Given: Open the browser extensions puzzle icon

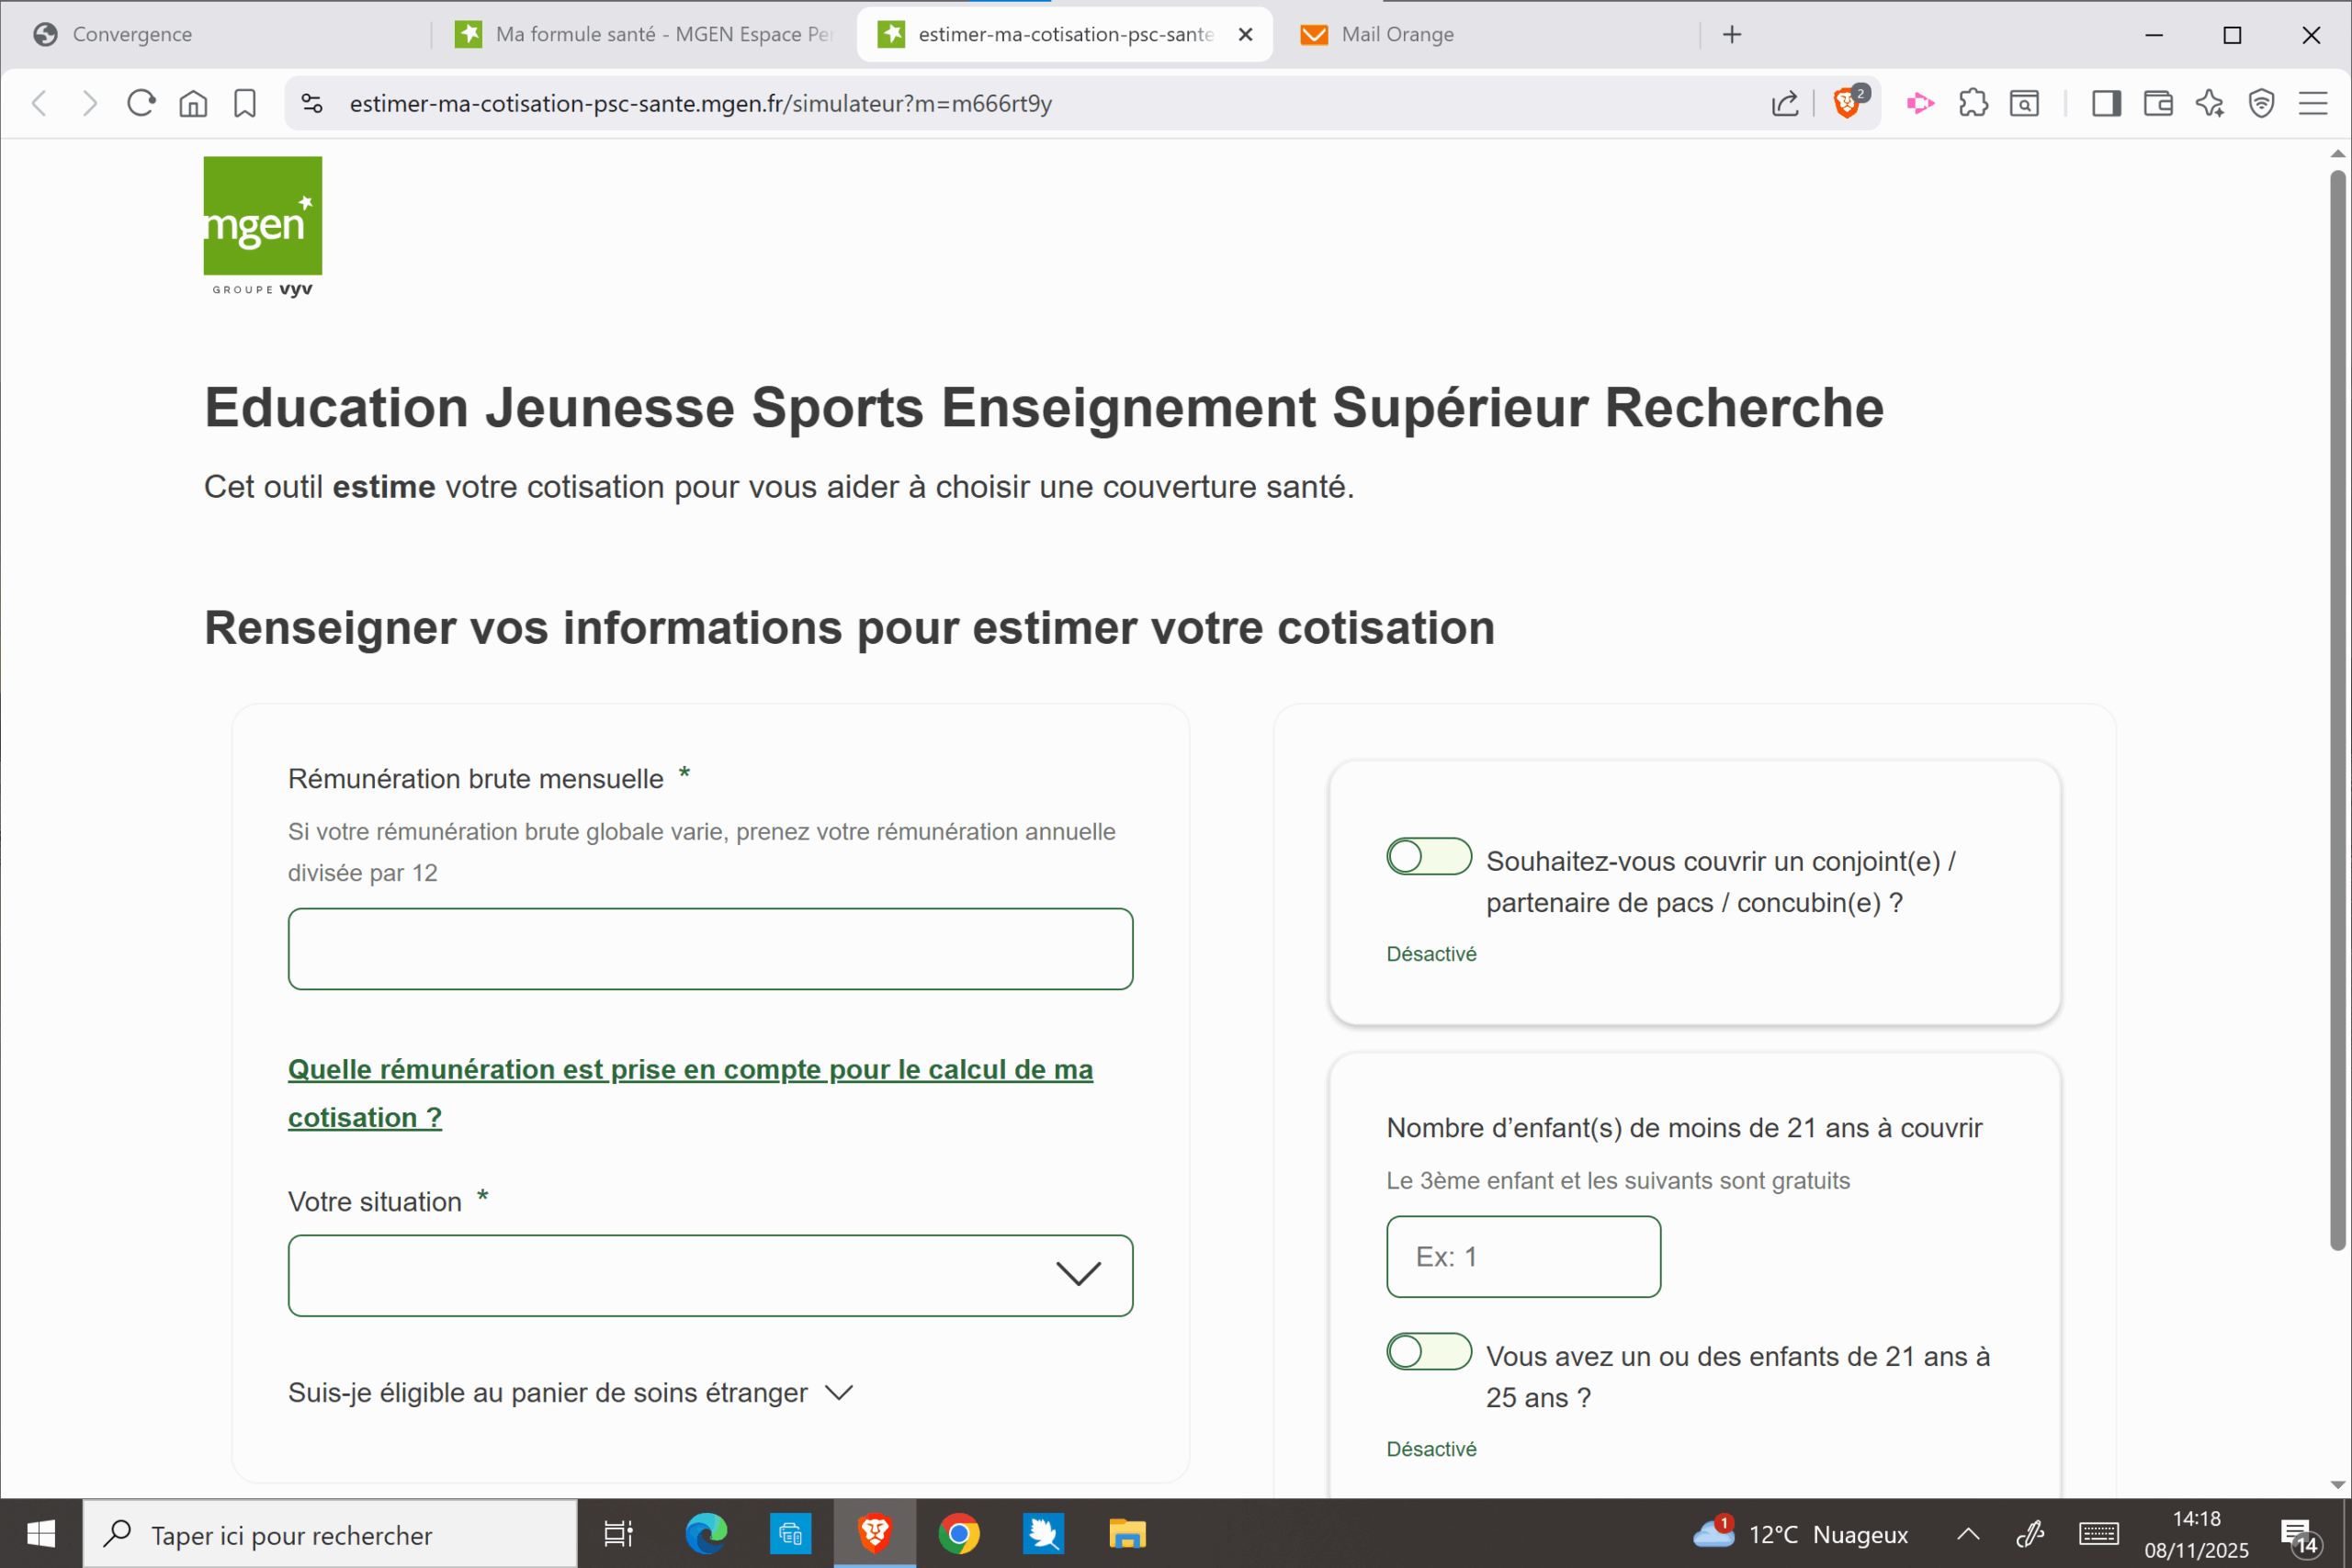Looking at the screenshot, I should (x=1973, y=103).
